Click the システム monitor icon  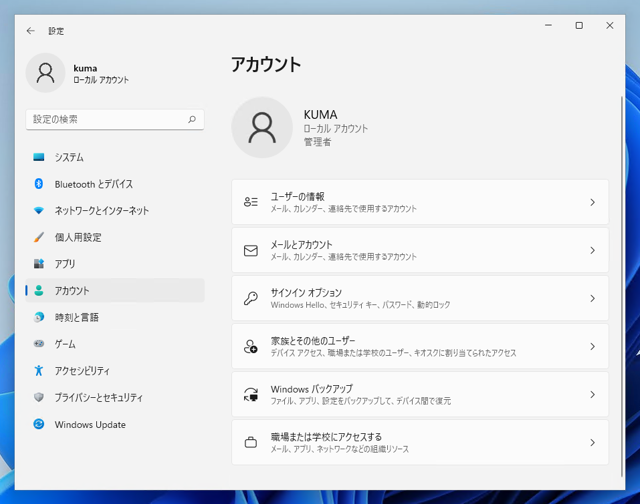tap(39, 157)
